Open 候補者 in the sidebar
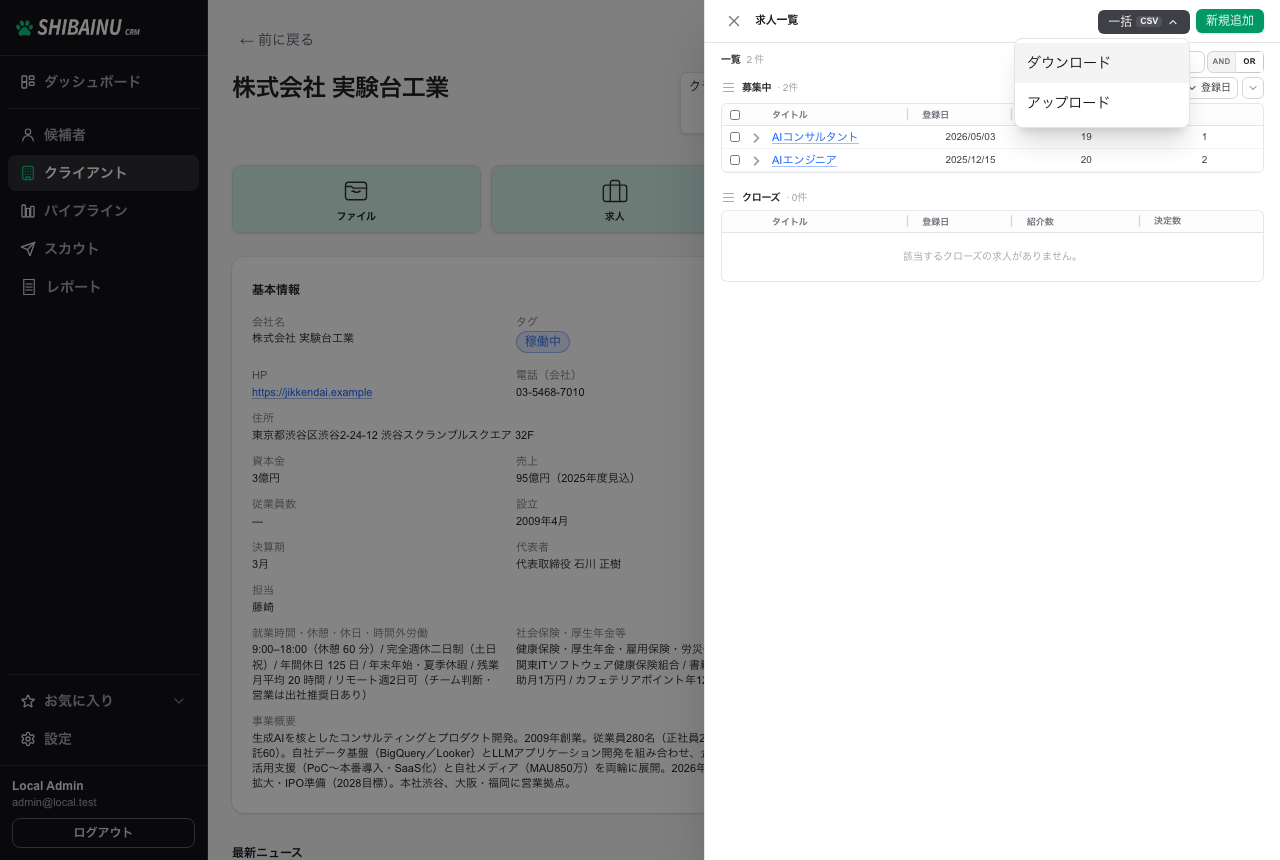Screen dimensions: 1280x860 104,135
